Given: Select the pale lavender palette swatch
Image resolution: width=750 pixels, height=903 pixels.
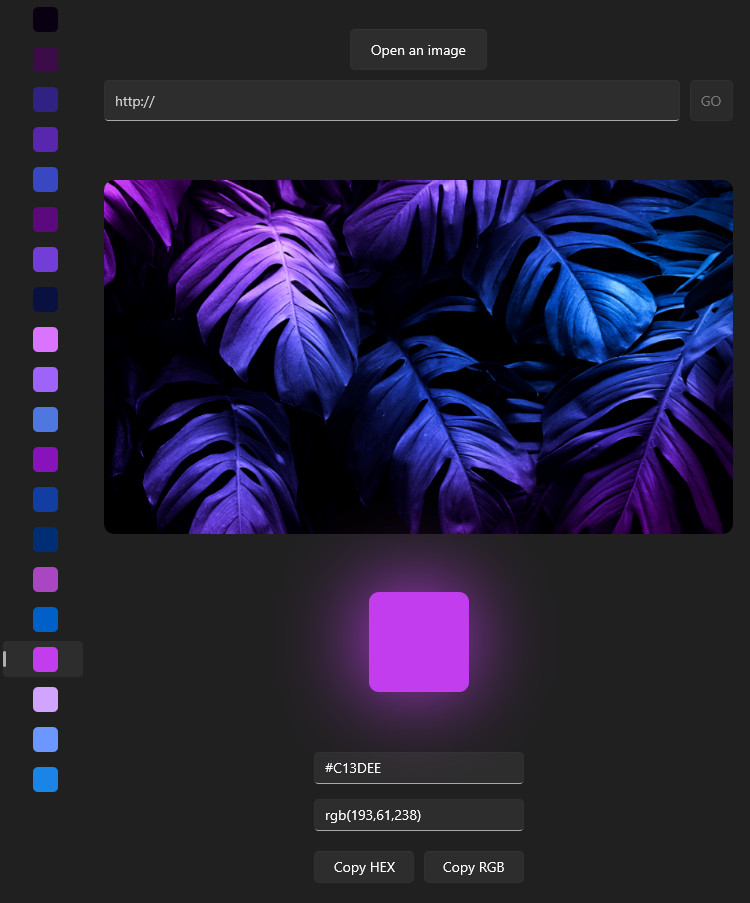Looking at the screenshot, I should [x=46, y=699].
